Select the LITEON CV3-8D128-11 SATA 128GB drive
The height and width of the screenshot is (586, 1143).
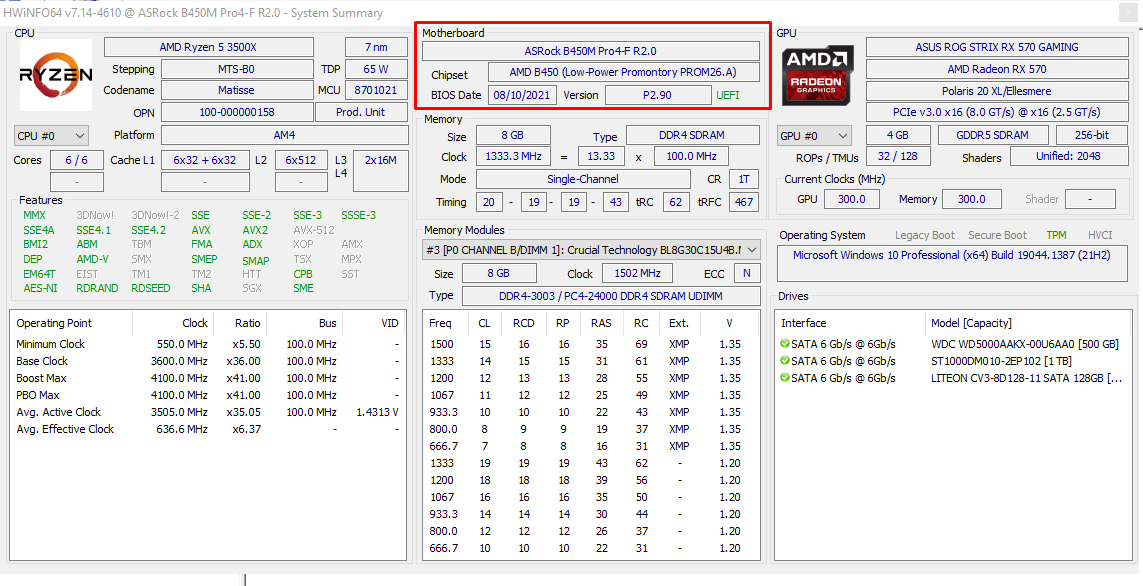pyautogui.click(x=1026, y=378)
